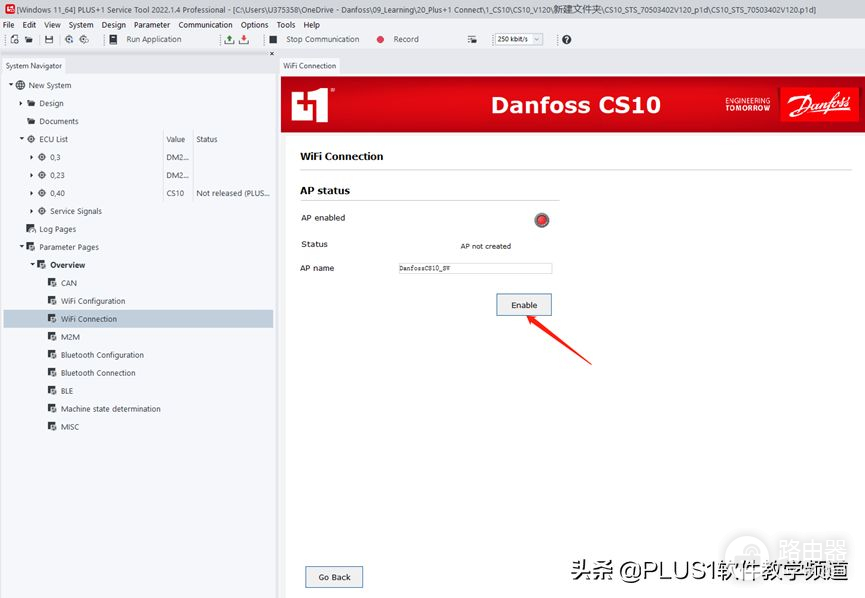Screen dimensions: 865x598
Task: Expand the Design folder node
Action: 21,103
